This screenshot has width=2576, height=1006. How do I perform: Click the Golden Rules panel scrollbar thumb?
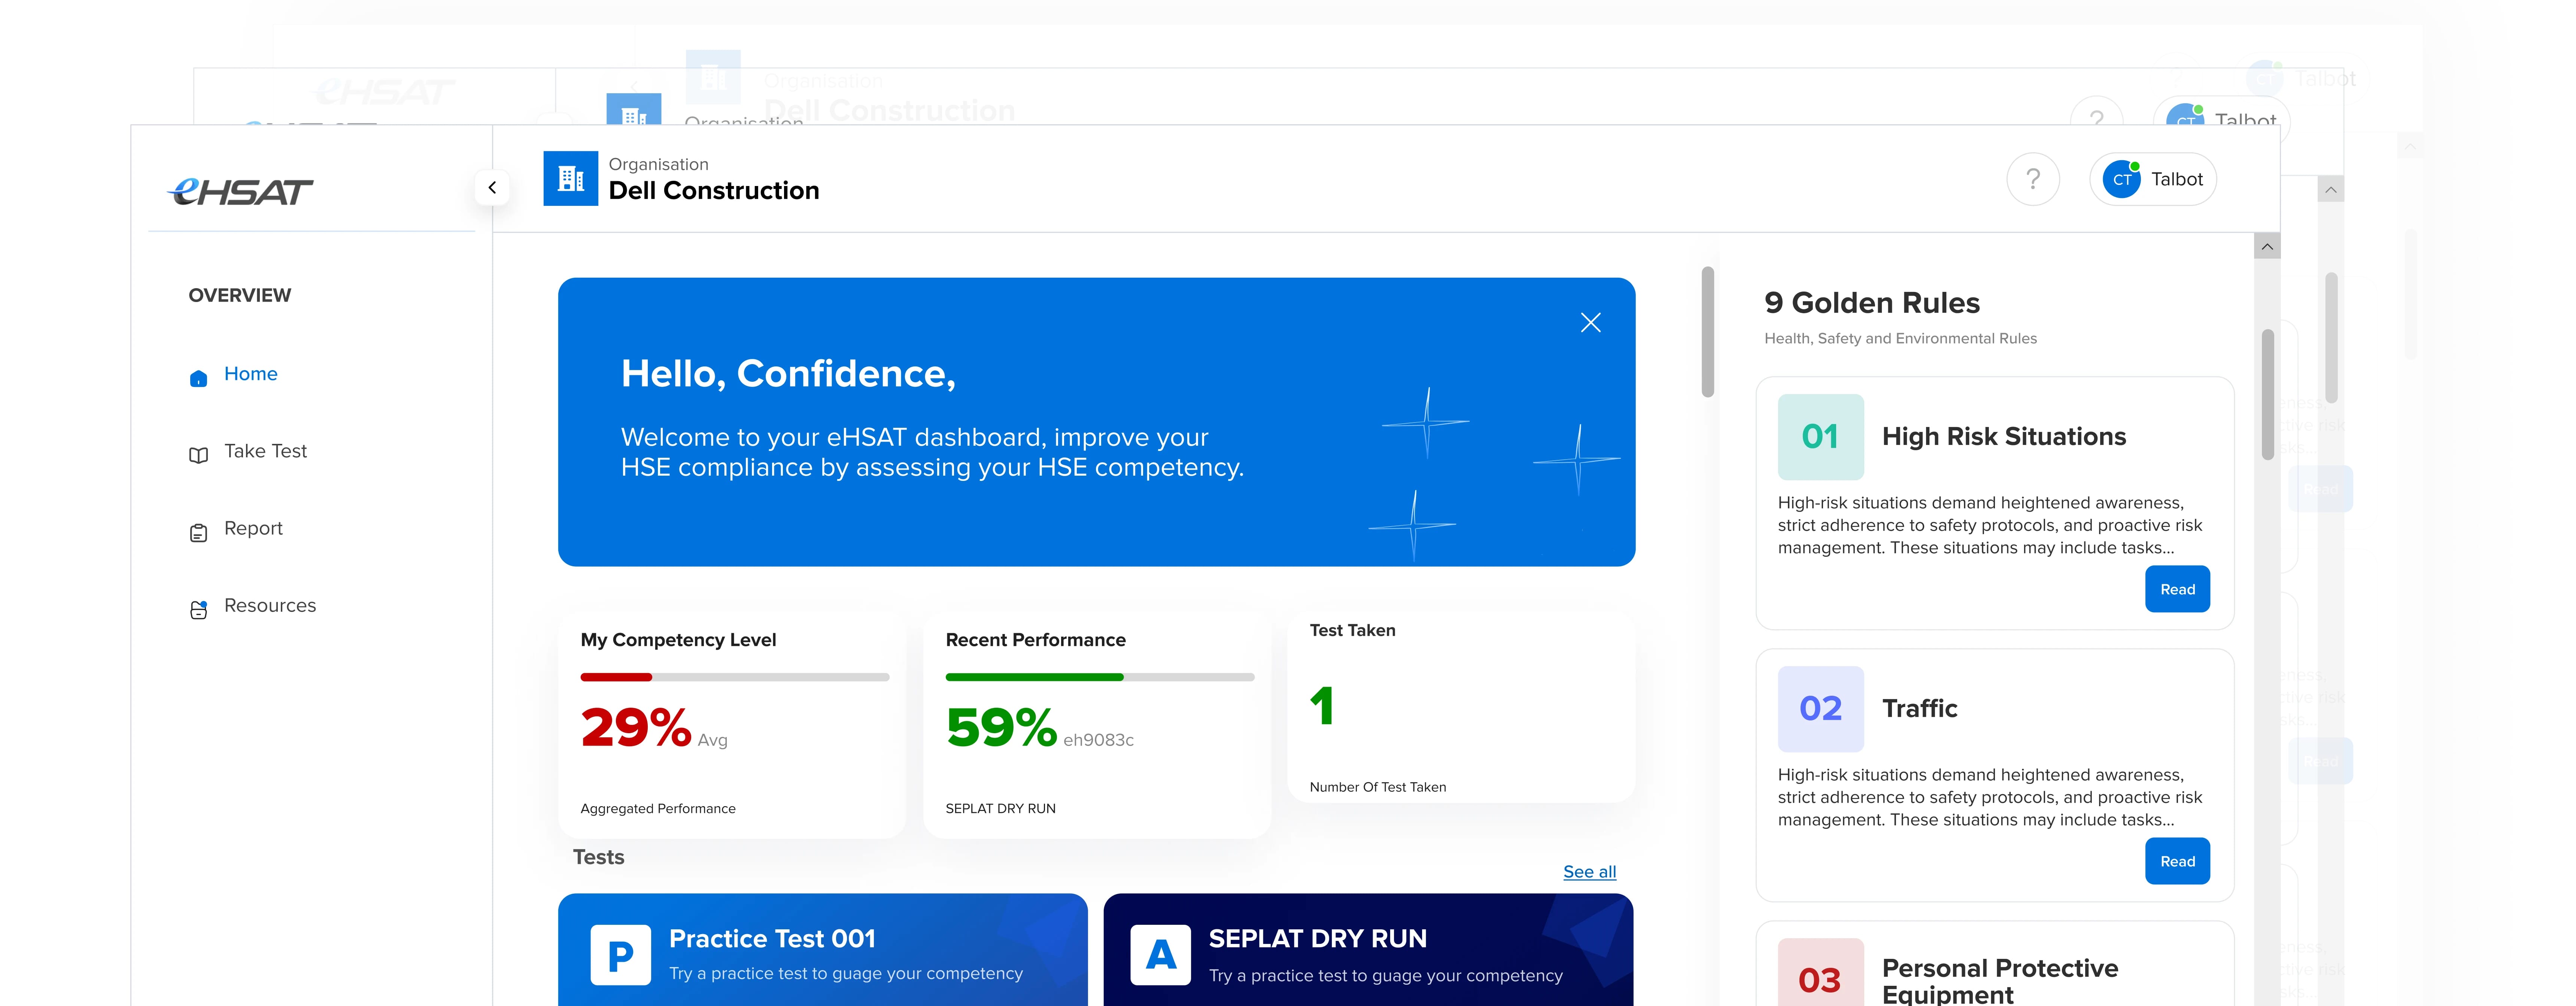2267,394
